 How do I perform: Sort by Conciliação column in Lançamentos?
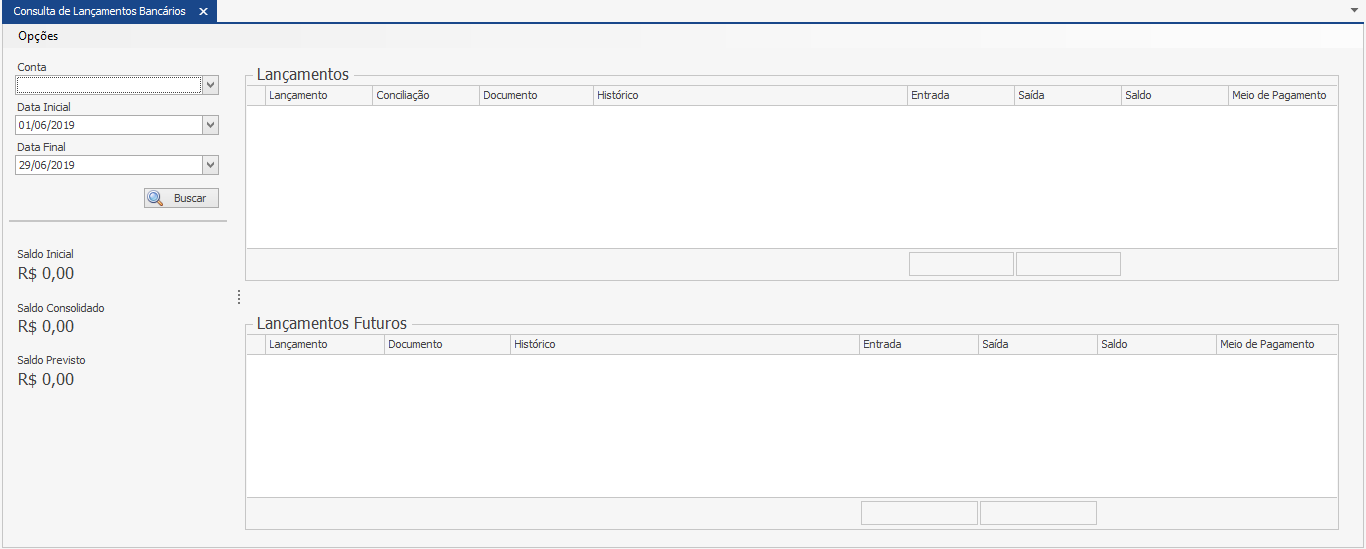tap(425, 95)
